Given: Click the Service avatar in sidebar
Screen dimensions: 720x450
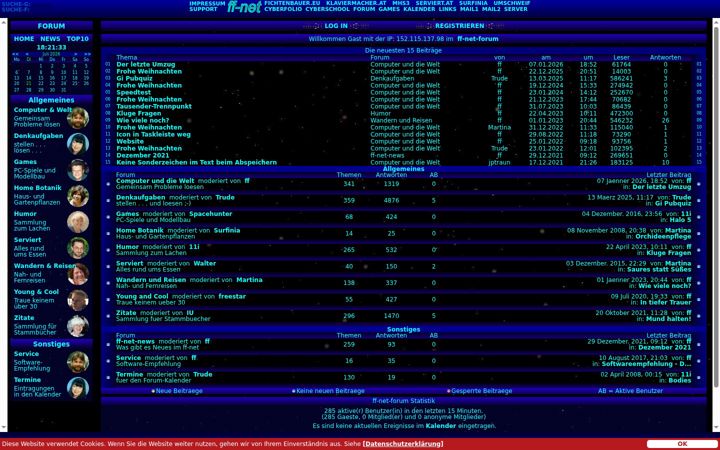Looking at the screenshot, I should coord(78,362).
